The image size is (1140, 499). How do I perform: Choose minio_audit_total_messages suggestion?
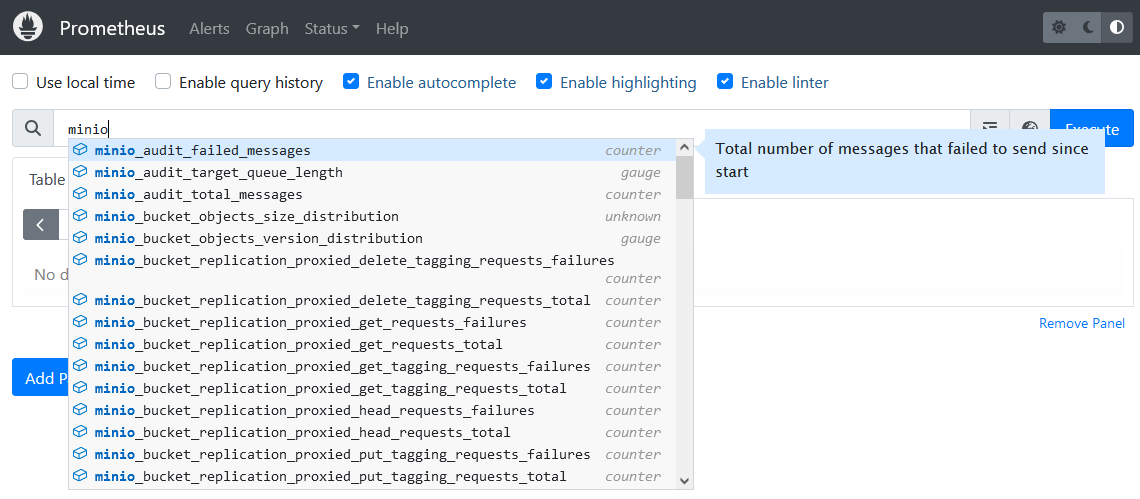pyautogui.click(x=372, y=194)
